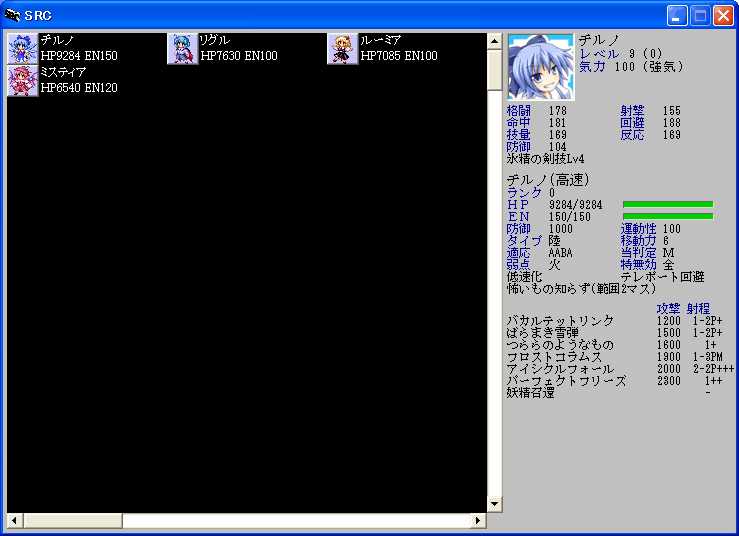This screenshot has height=536, width=739.
Task: Click the 適応 AABA value
Action: coord(560,253)
